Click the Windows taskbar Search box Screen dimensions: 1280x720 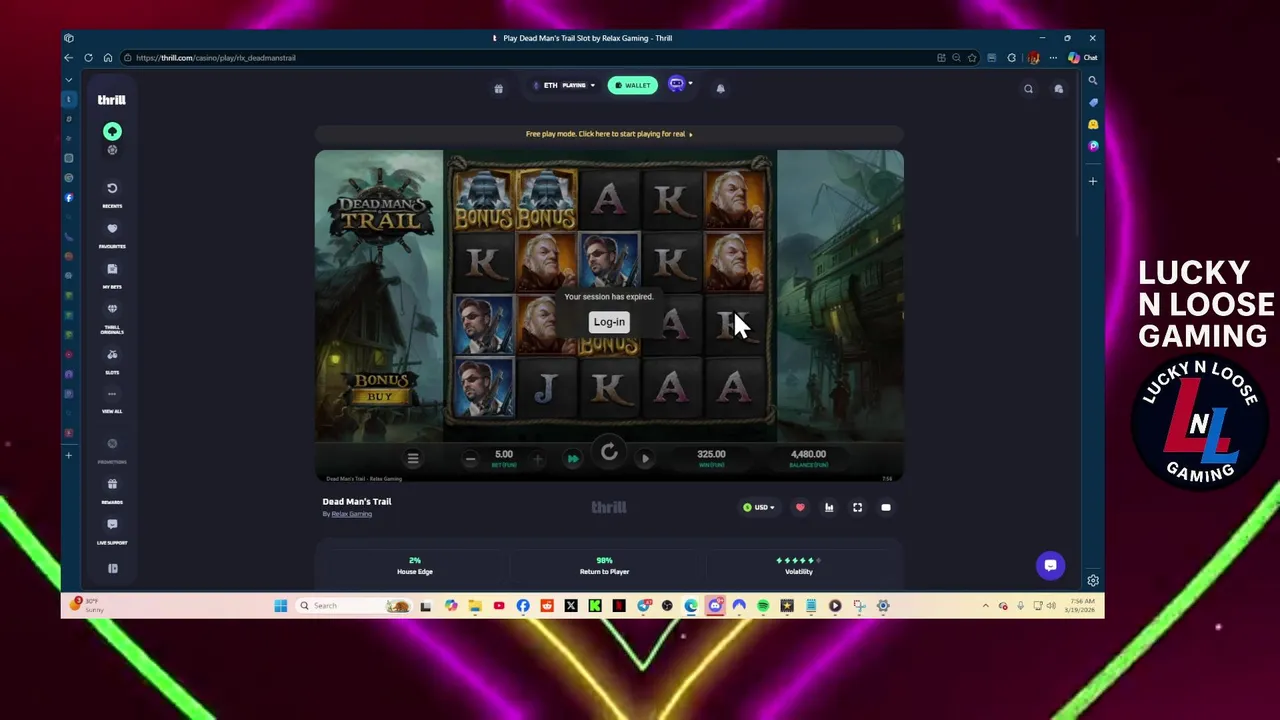coord(353,605)
